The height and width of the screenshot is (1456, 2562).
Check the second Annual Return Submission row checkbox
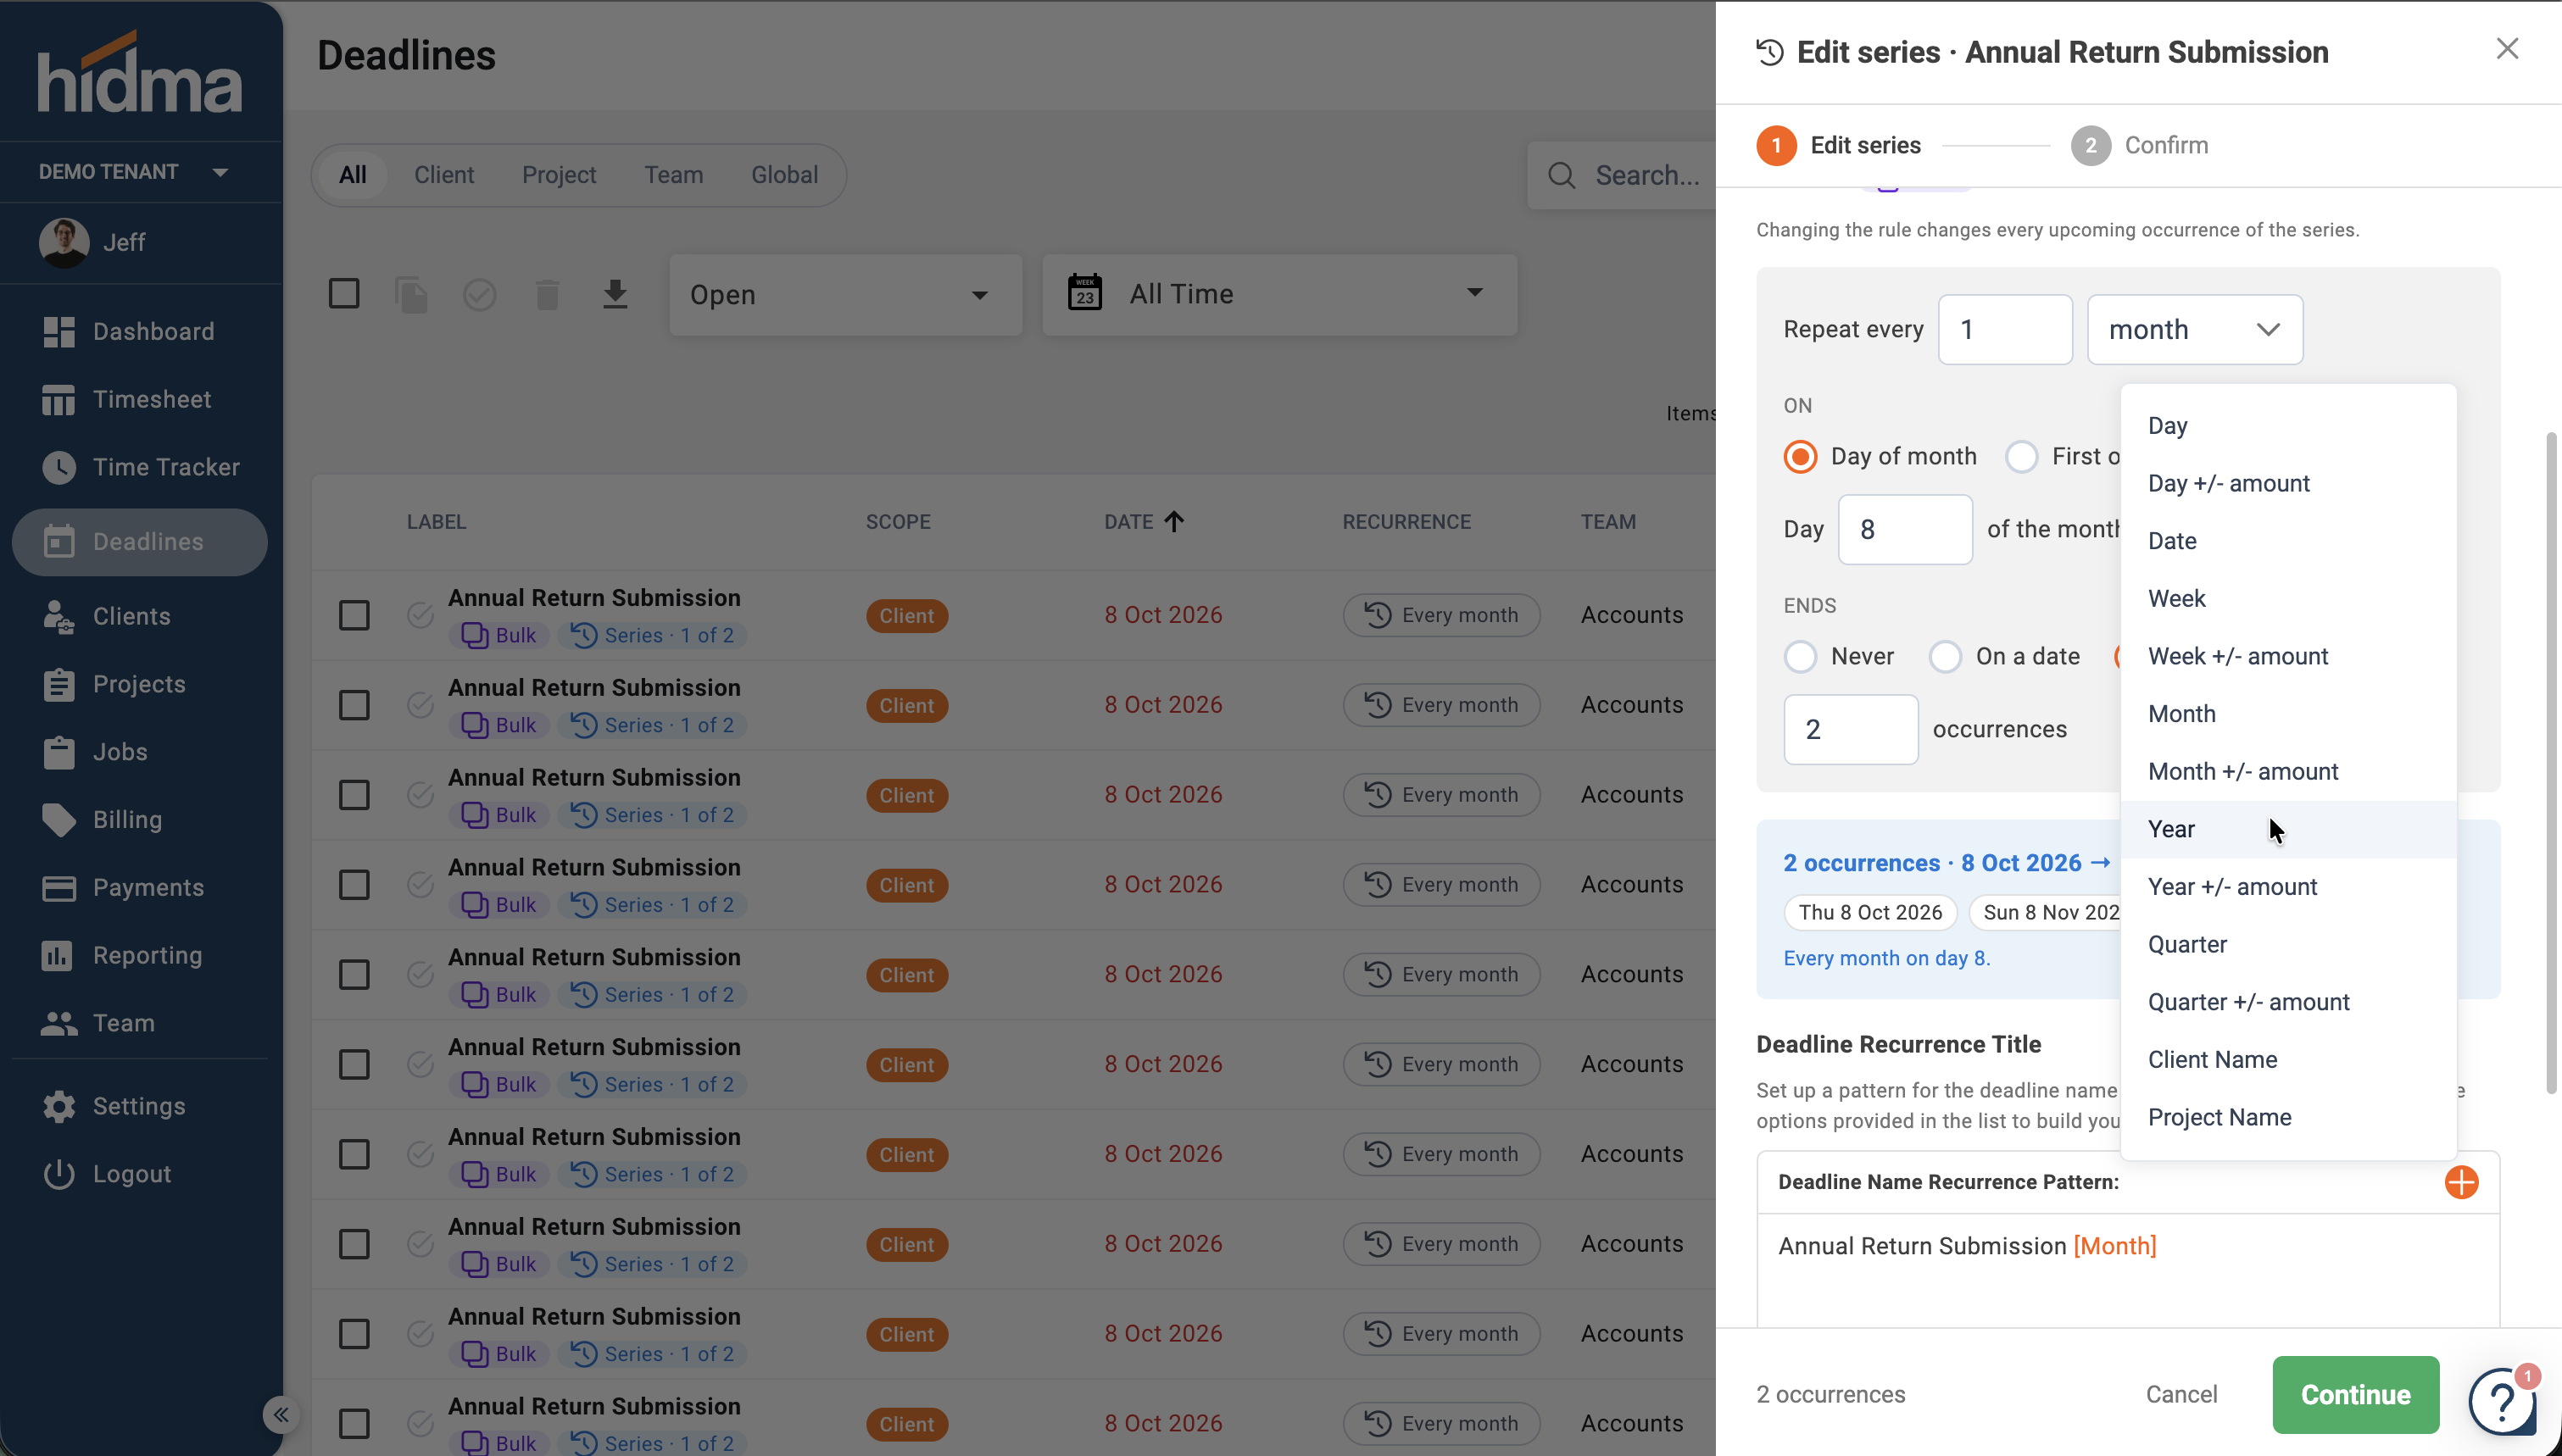(354, 705)
